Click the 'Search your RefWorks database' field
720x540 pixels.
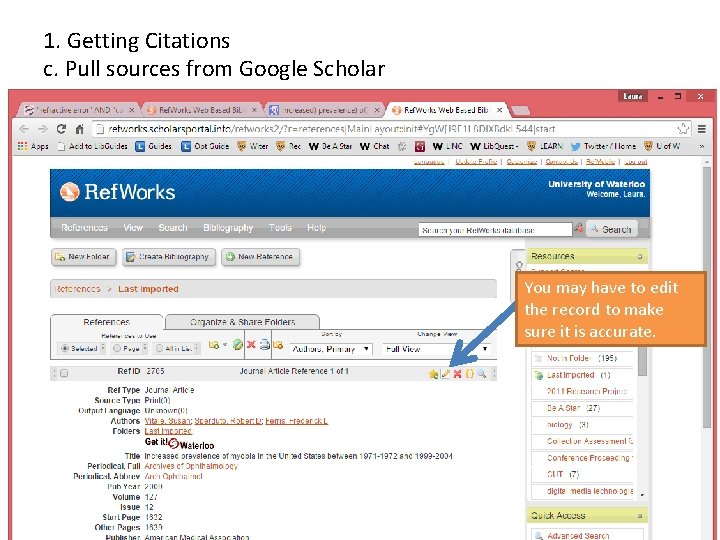[x=495, y=230]
